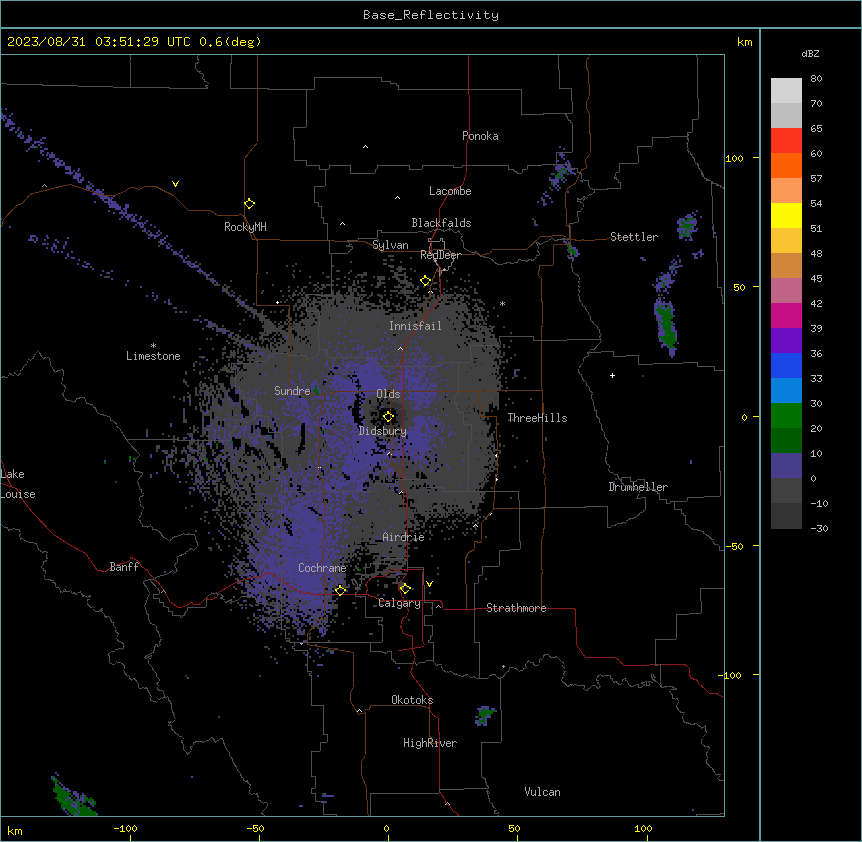
Task: Click the -50 km tick on bottom axis
Action: [255, 828]
